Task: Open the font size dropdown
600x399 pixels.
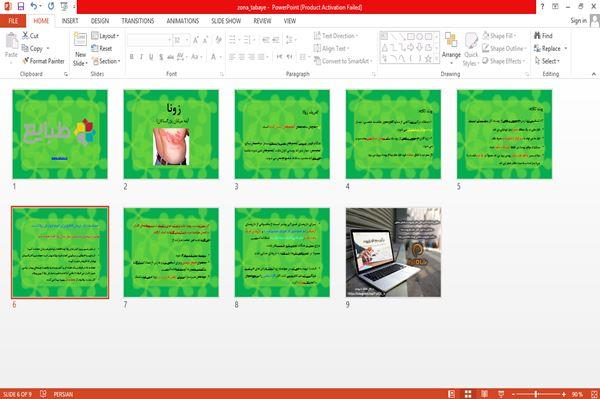Action: (187, 40)
